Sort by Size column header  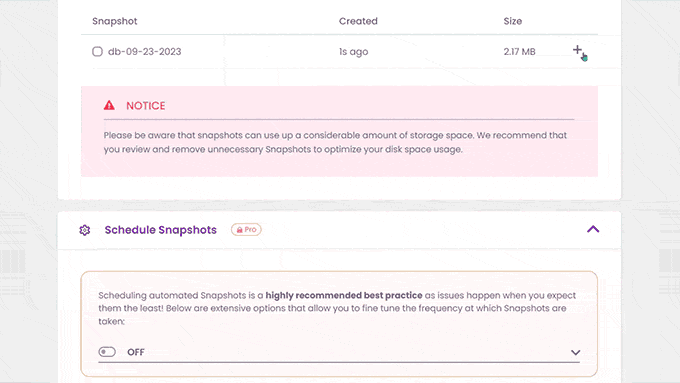tap(513, 21)
